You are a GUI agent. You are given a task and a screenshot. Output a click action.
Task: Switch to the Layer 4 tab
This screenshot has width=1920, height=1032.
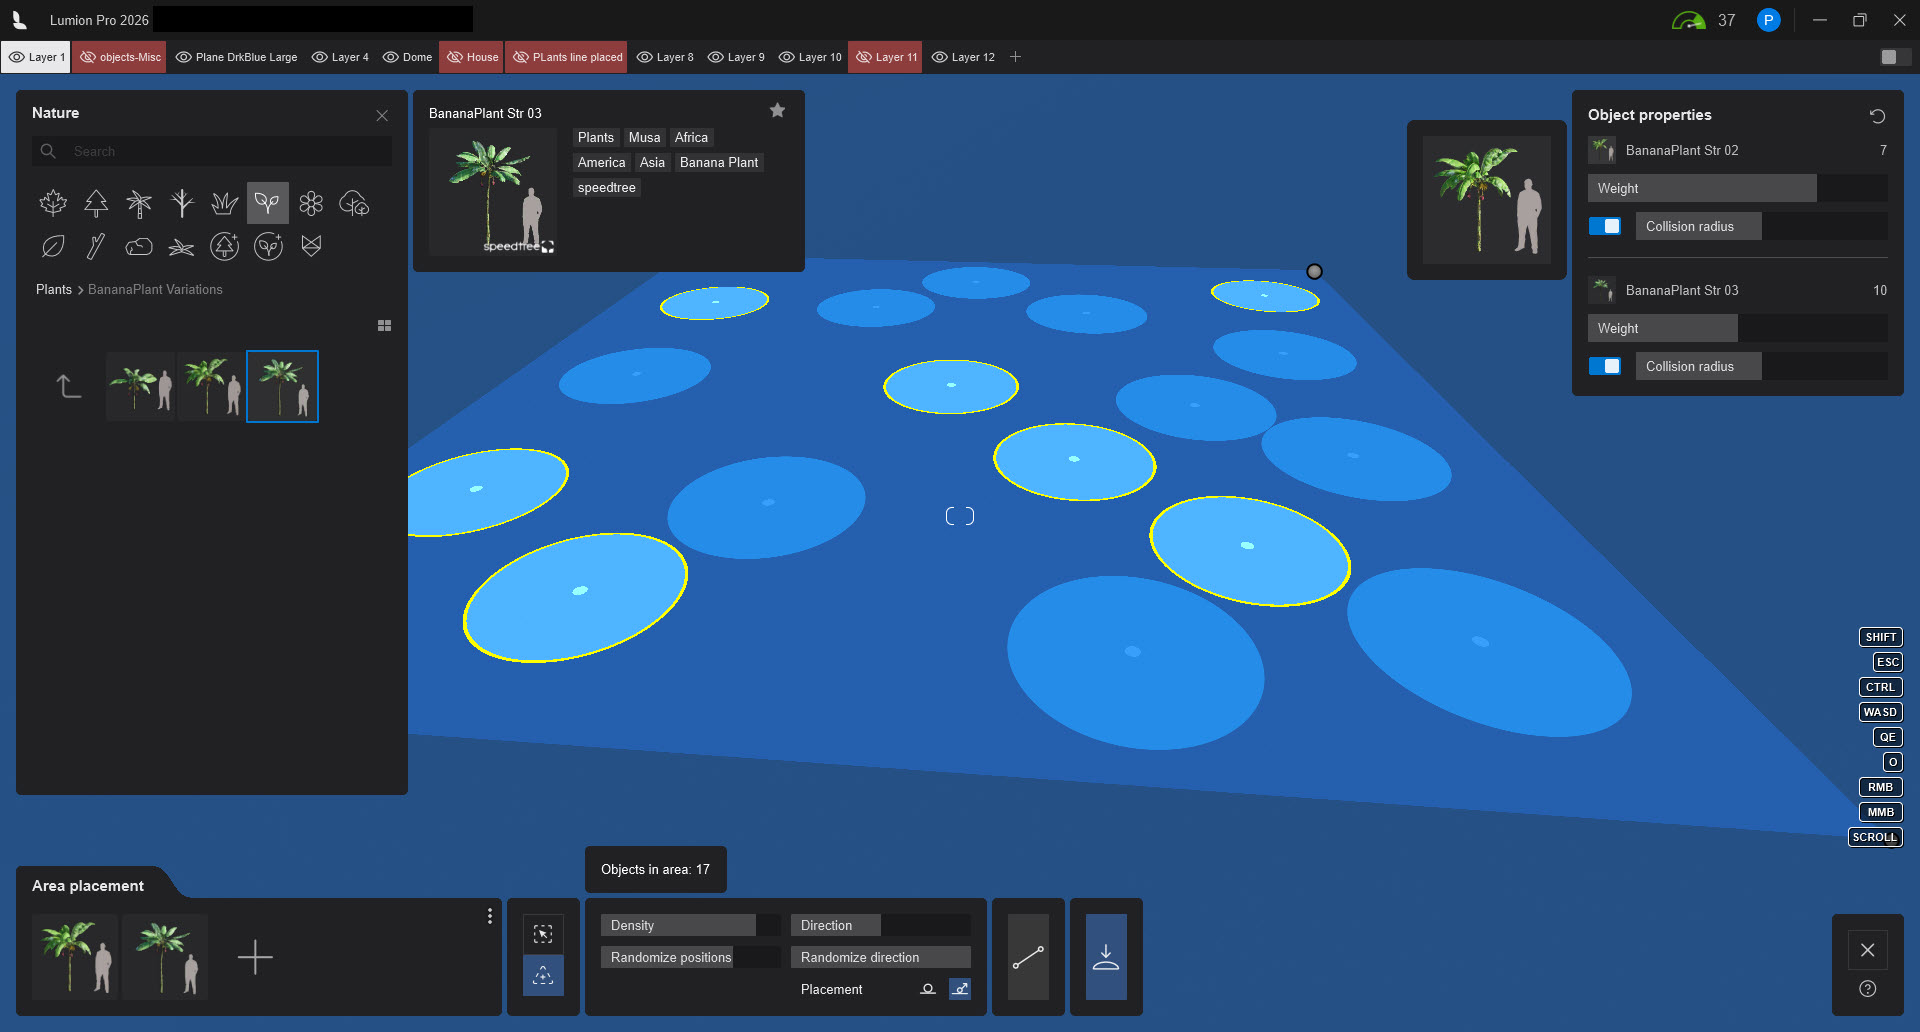[340, 57]
